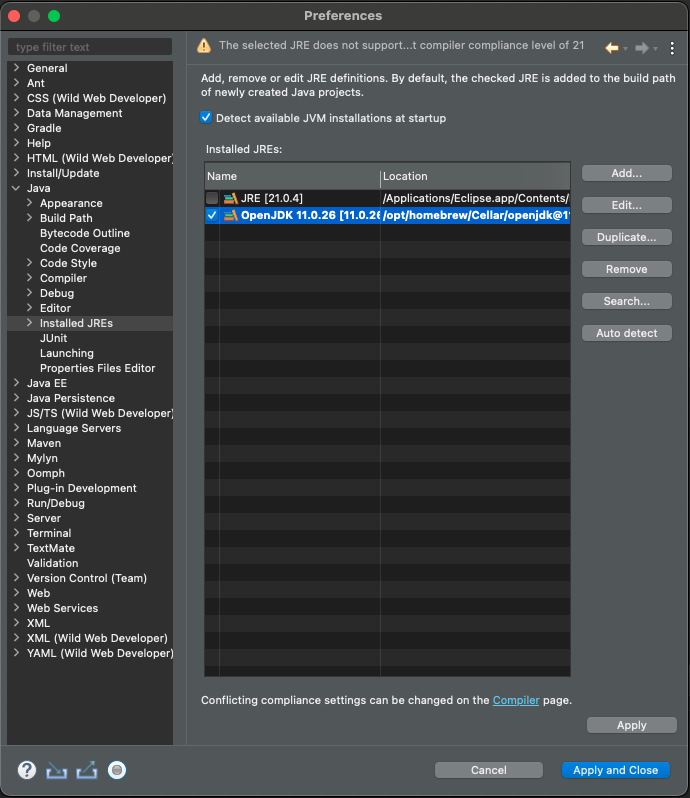Sort by the Location column header

pos(475,176)
